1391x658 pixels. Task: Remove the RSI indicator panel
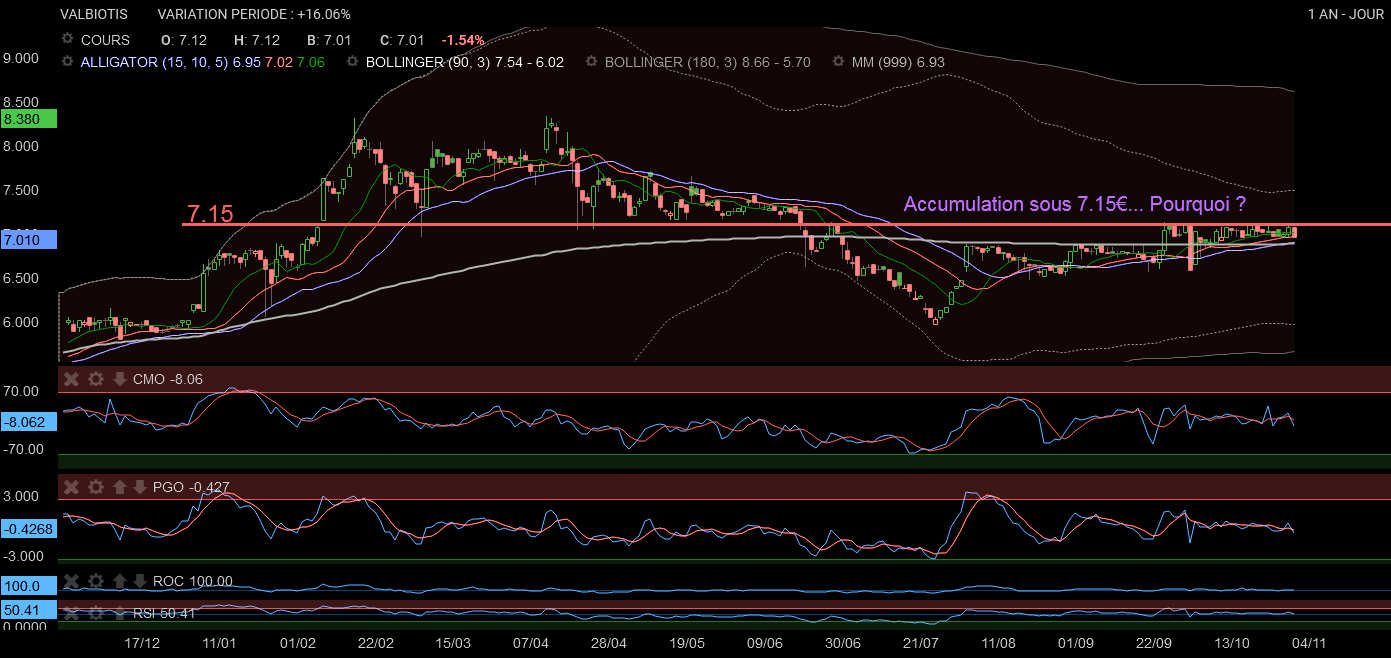pos(72,613)
